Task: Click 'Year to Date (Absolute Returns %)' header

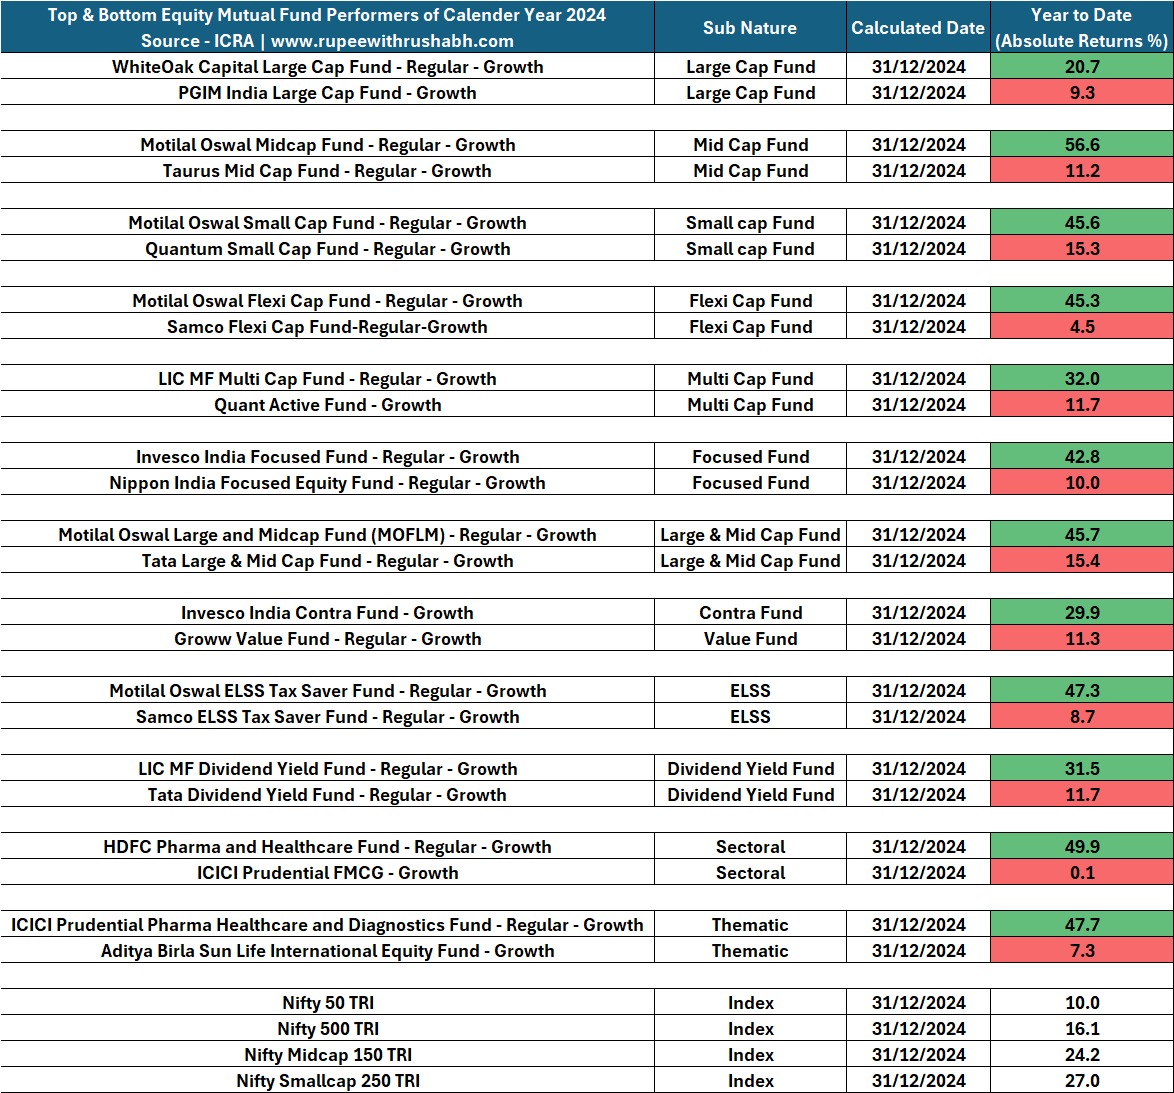Action: 1081,28
